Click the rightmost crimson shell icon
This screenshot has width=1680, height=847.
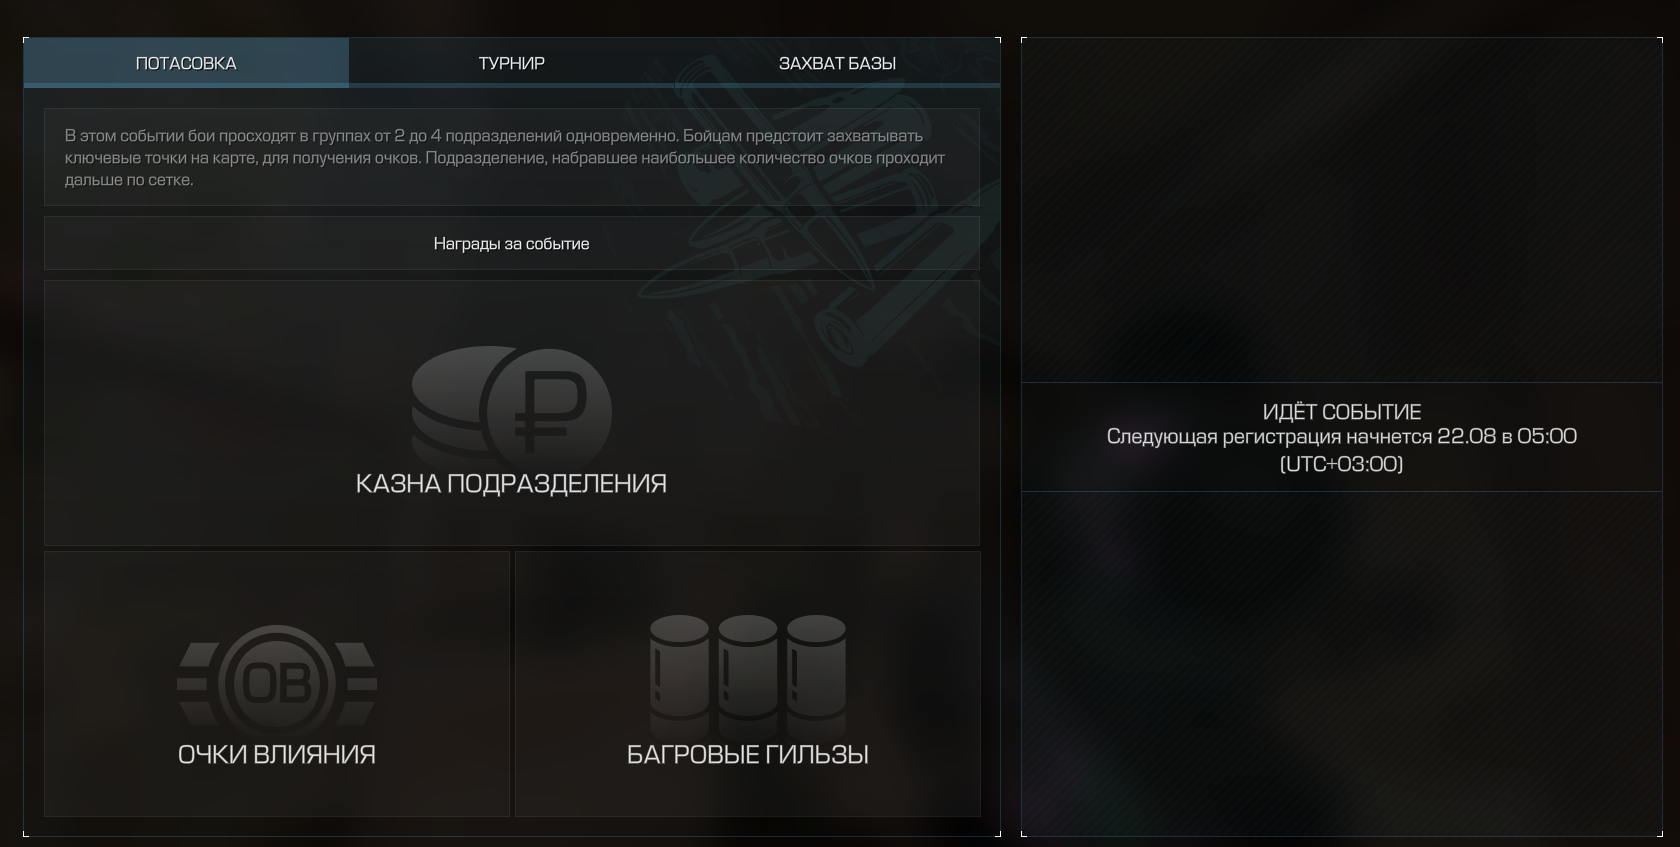pyautogui.click(x=816, y=667)
